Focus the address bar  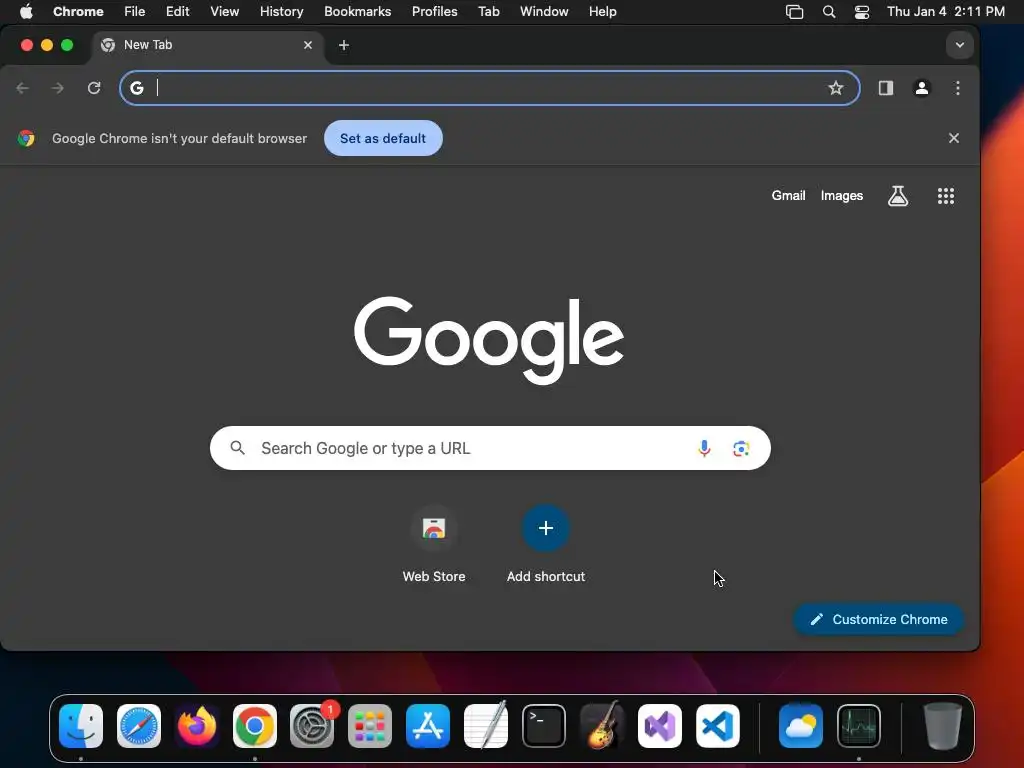[490, 88]
